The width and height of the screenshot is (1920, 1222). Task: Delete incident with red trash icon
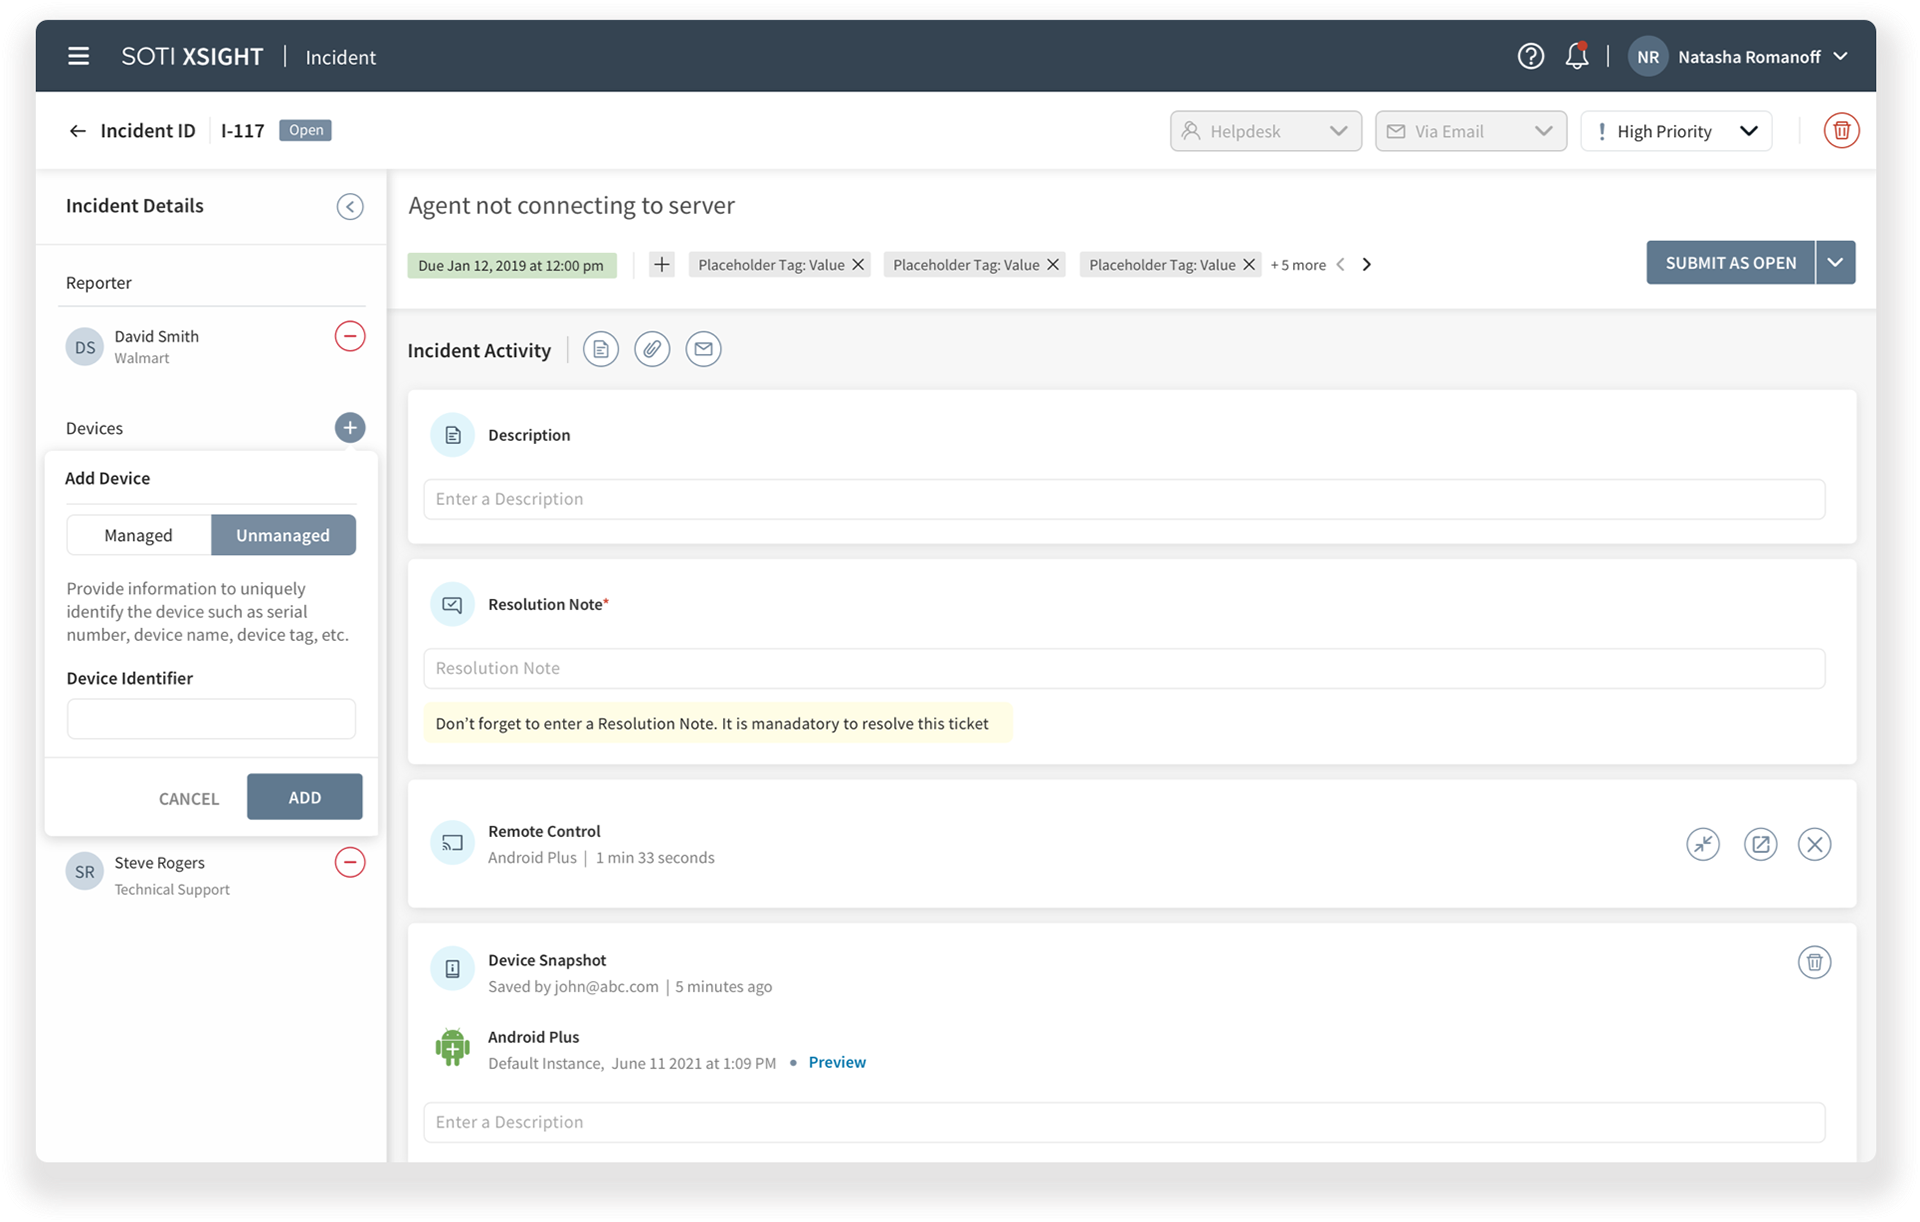[1841, 131]
